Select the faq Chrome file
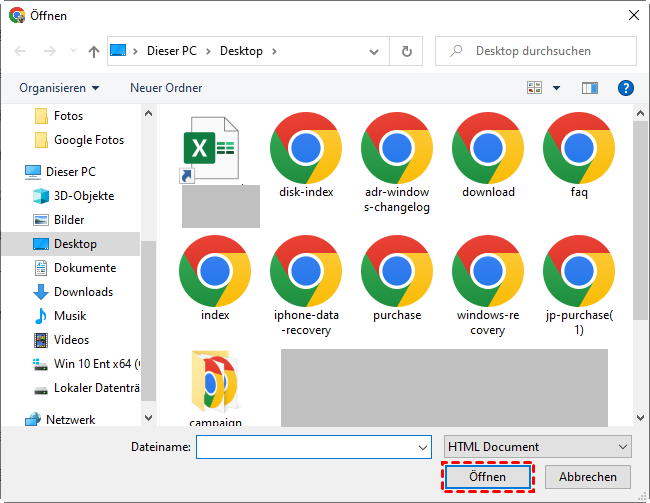 [579, 148]
